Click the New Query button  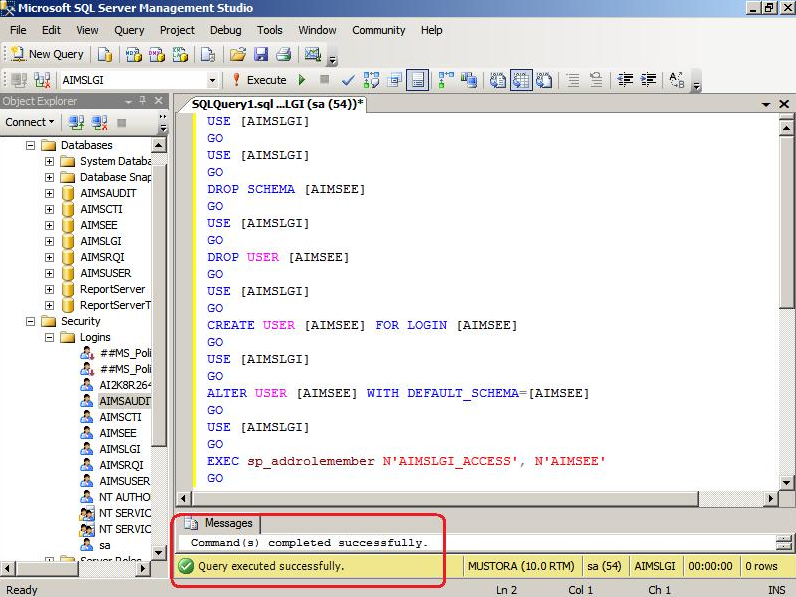[47, 54]
